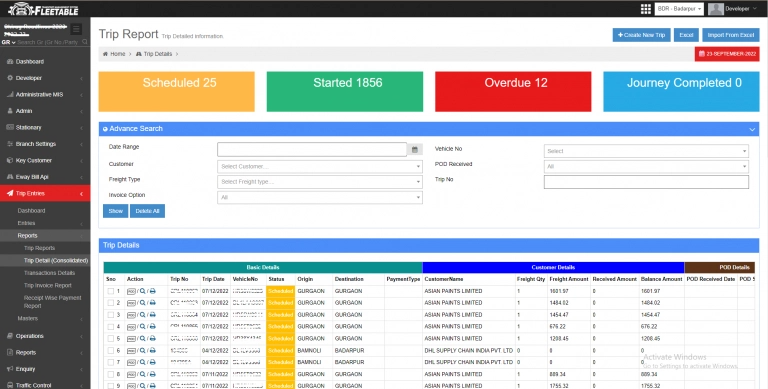Open the Invoice Option dropdown
Viewport: 768px width, 389px height.
[x=320, y=197]
